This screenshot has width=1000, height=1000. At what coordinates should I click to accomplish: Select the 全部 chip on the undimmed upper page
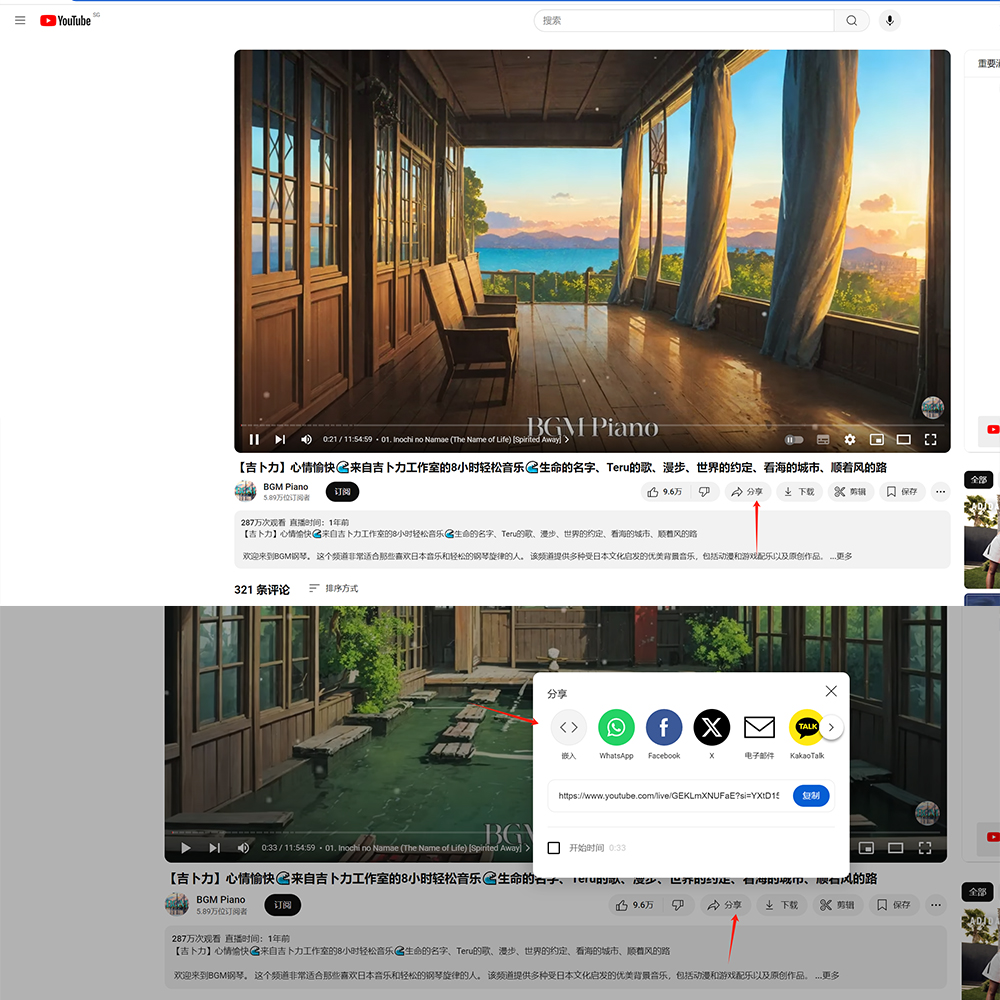click(978, 480)
